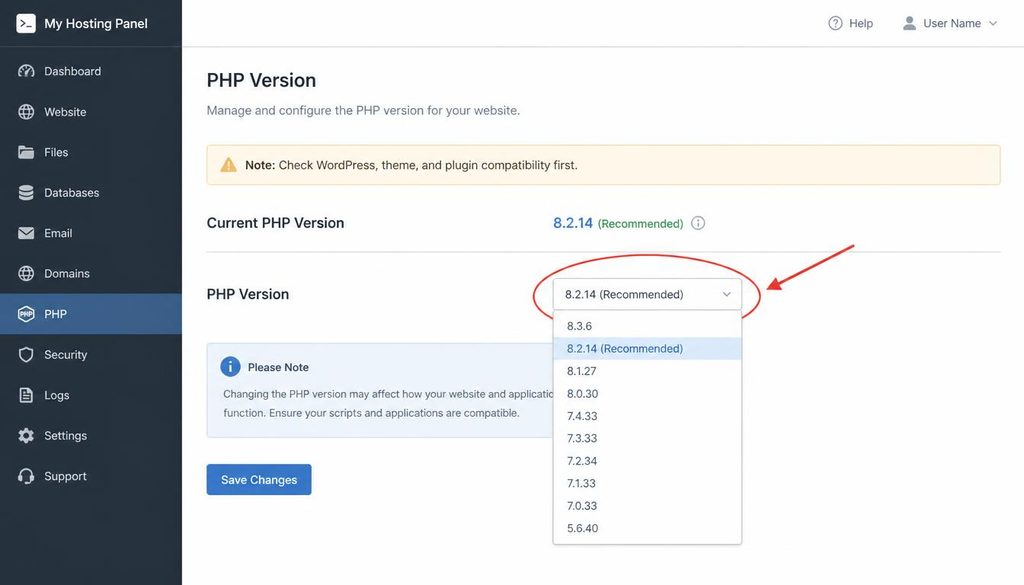Viewport: 1024px width, 585px height.
Task: Click the compatibility Note banner text
Action: click(411, 165)
